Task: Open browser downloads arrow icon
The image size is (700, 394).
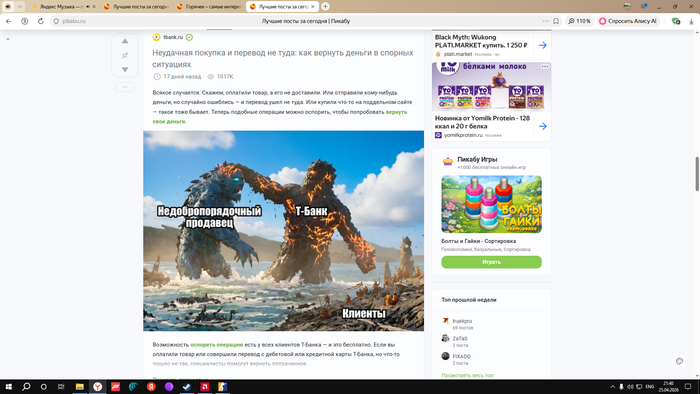Action: (x=691, y=21)
